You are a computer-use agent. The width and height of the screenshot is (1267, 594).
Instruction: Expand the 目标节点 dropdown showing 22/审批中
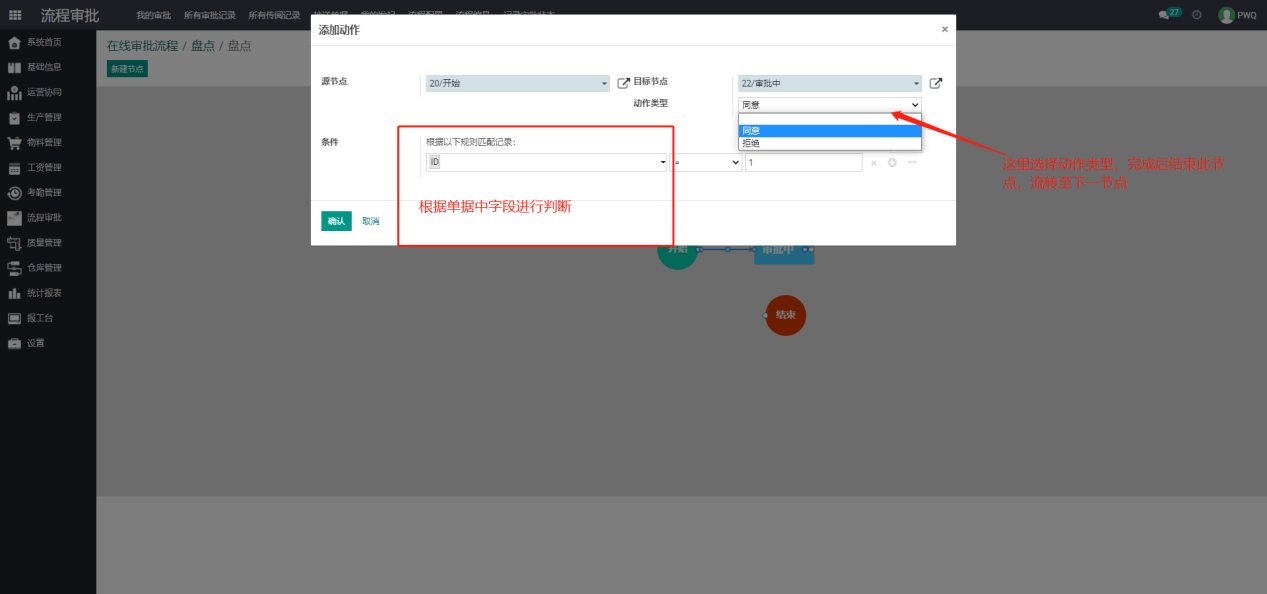829,84
